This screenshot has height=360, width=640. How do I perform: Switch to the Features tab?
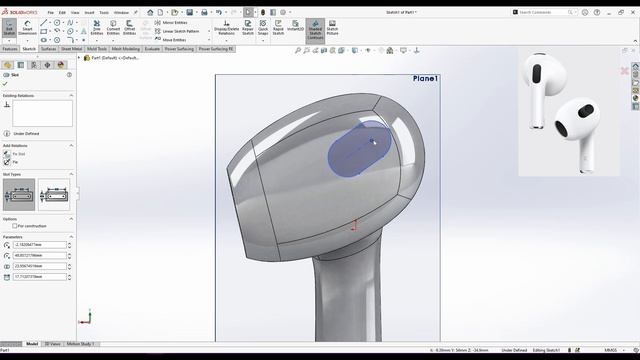(10, 49)
